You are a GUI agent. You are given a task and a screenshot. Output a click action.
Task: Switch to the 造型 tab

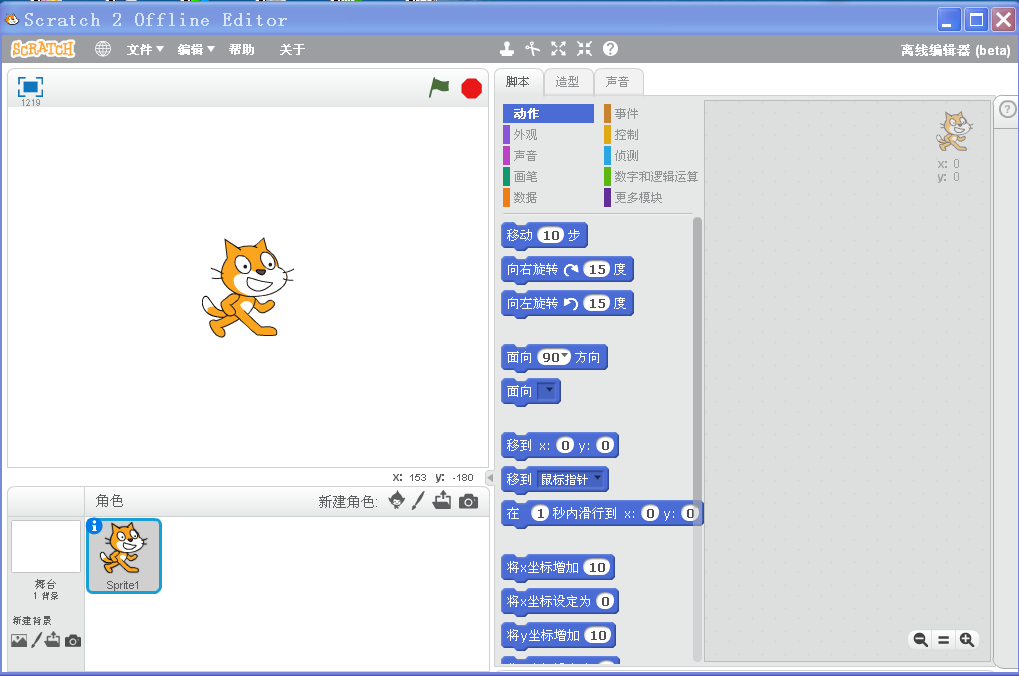[567, 82]
